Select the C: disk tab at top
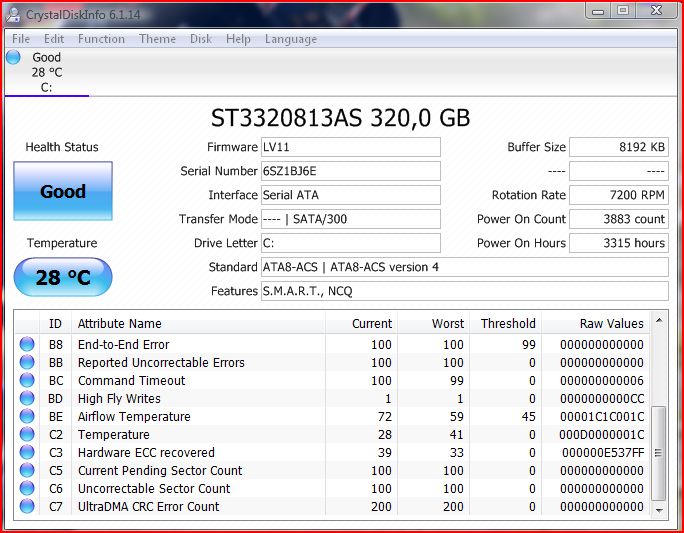 pyautogui.click(x=47, y=72)
